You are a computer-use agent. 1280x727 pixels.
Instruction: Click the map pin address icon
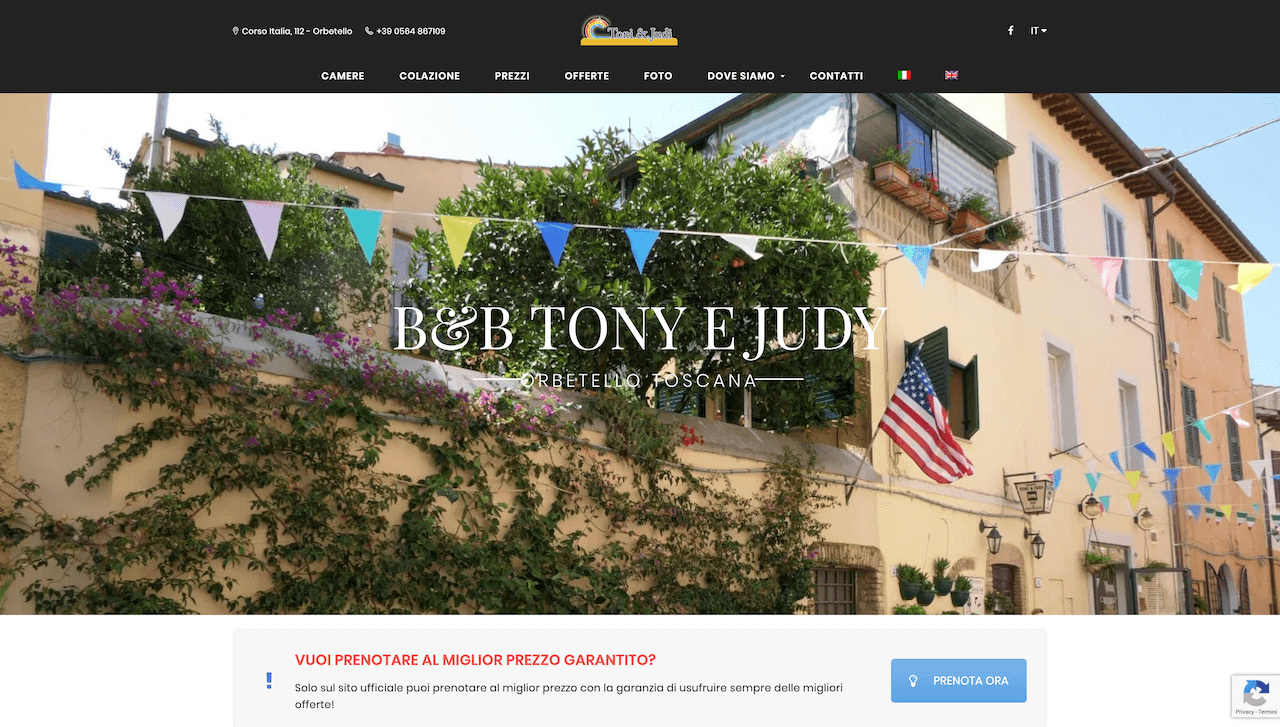click(236, 31)
